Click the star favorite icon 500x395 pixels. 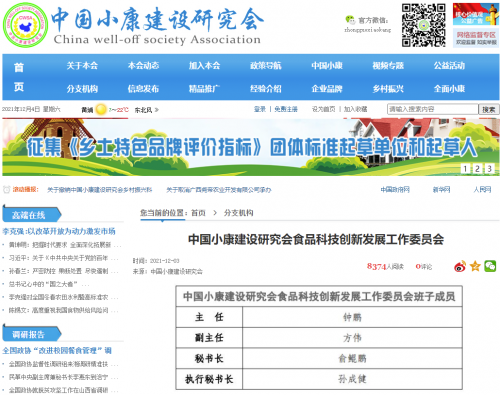[475, 266]
